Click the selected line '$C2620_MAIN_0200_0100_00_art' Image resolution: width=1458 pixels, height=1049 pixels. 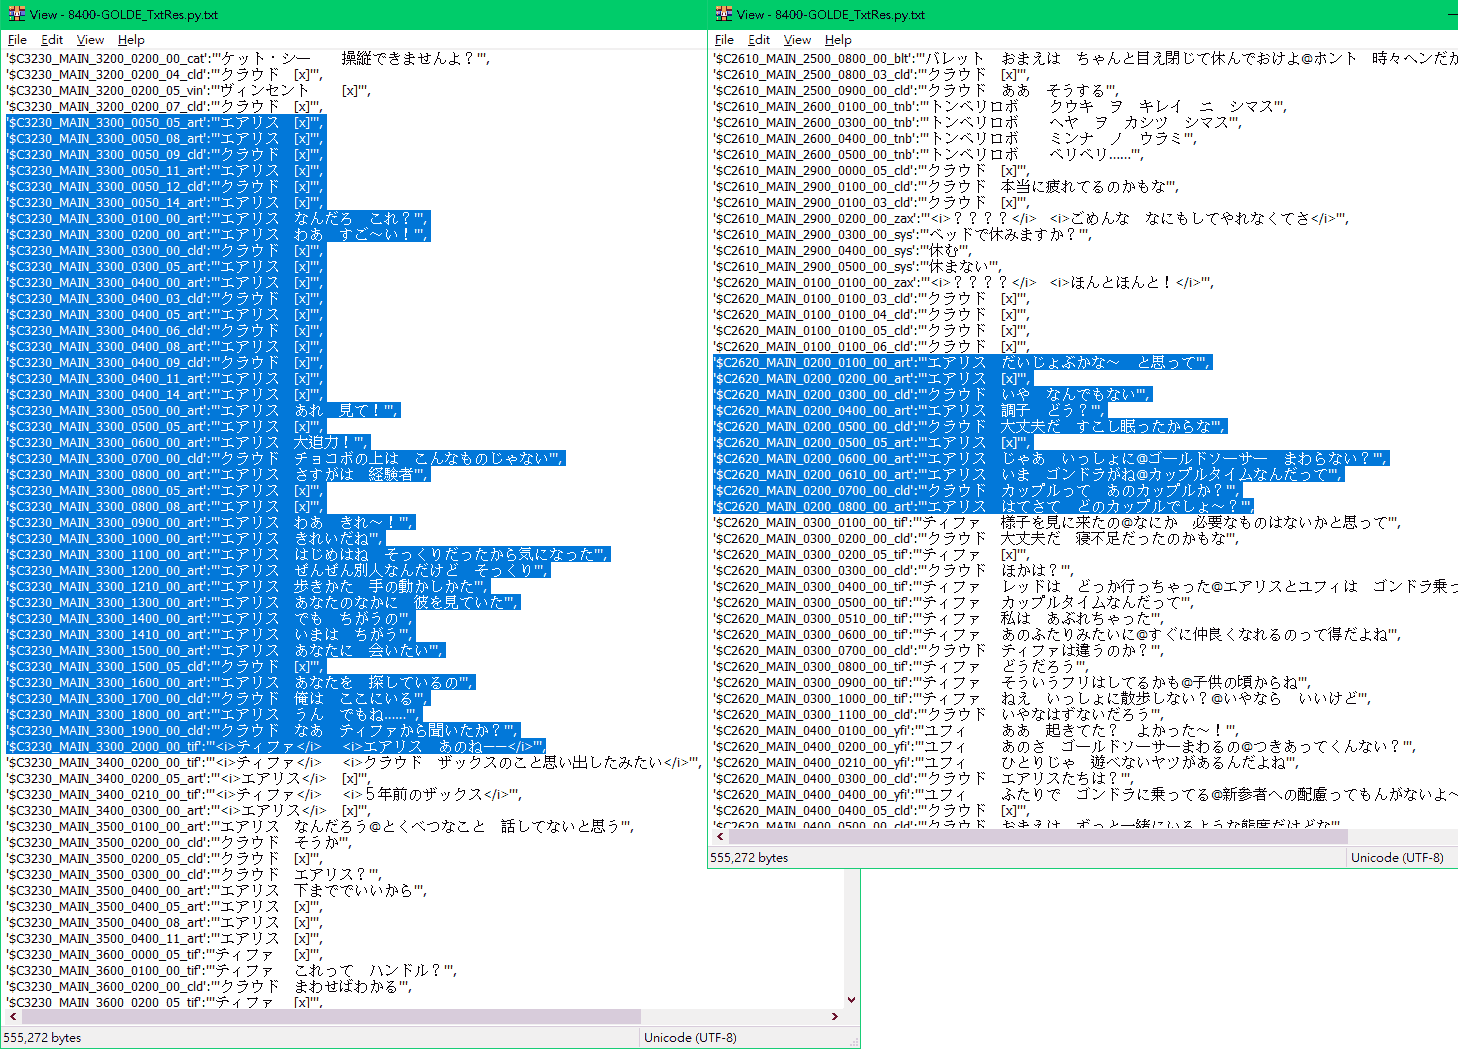(963, 363)
